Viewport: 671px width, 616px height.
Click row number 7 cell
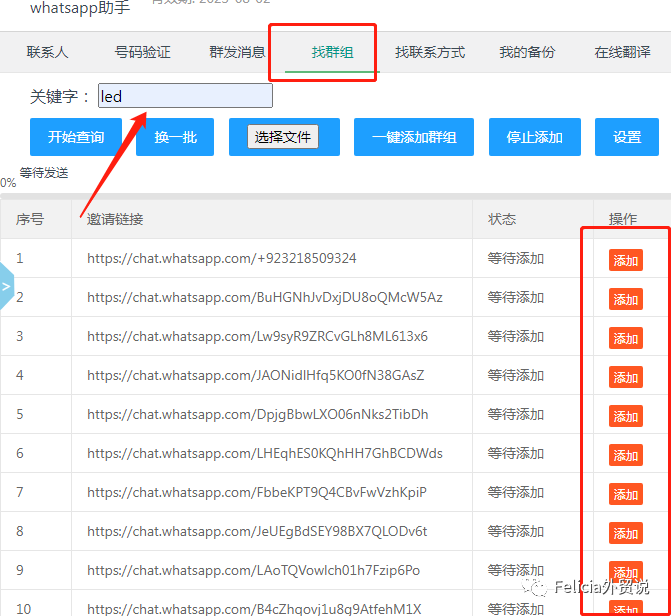pos(20,492)
